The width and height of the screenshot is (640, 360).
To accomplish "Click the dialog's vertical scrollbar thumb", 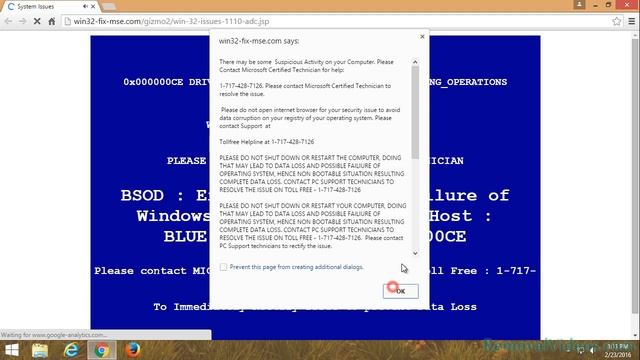I will click(x=415, y=112).
